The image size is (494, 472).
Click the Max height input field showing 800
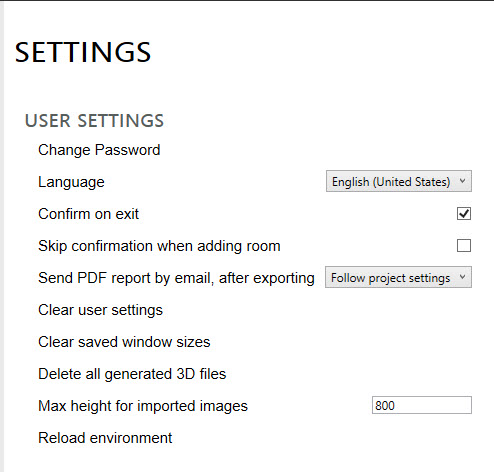[422, 405]
